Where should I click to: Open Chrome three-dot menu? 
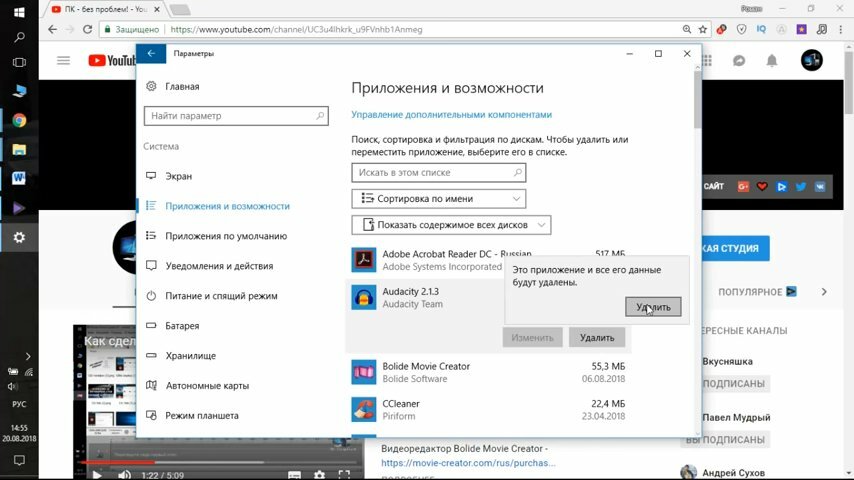pos(841,29)
